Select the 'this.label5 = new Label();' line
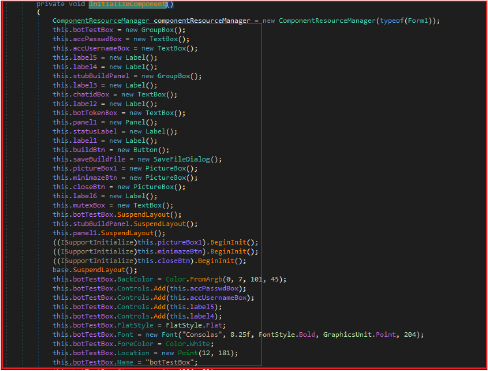The width and height of the screenshot is (488, 371). 105,57
